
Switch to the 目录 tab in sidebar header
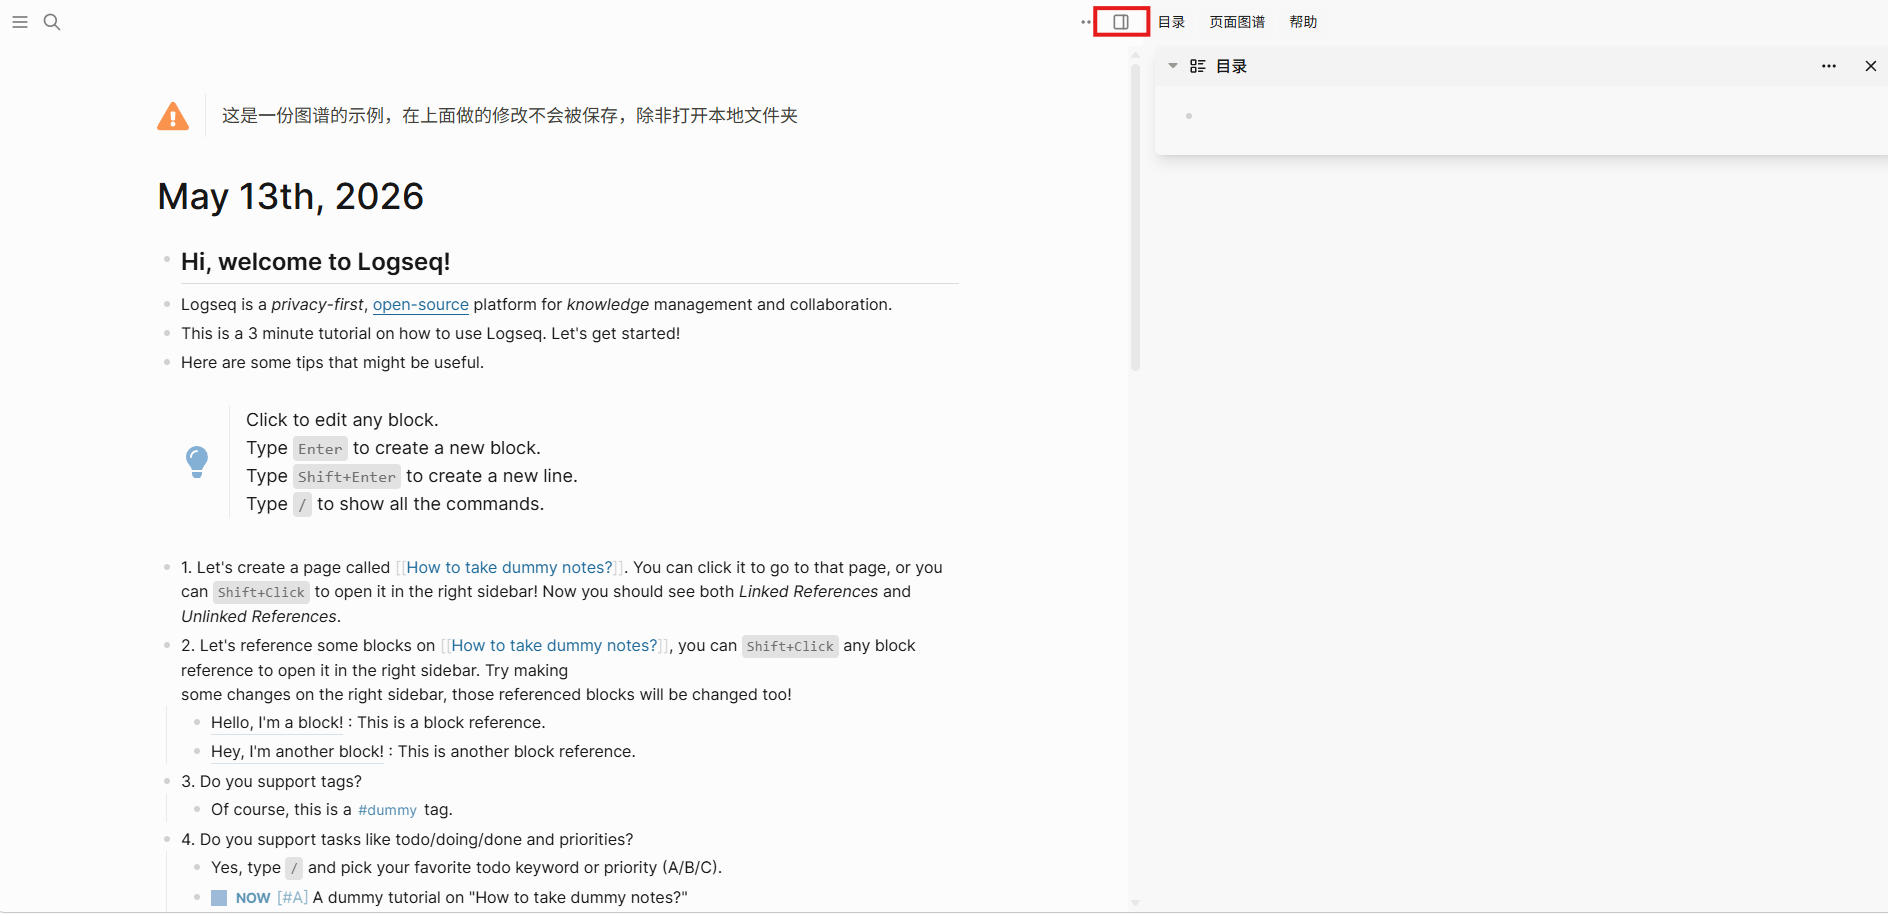[1171, 22]
